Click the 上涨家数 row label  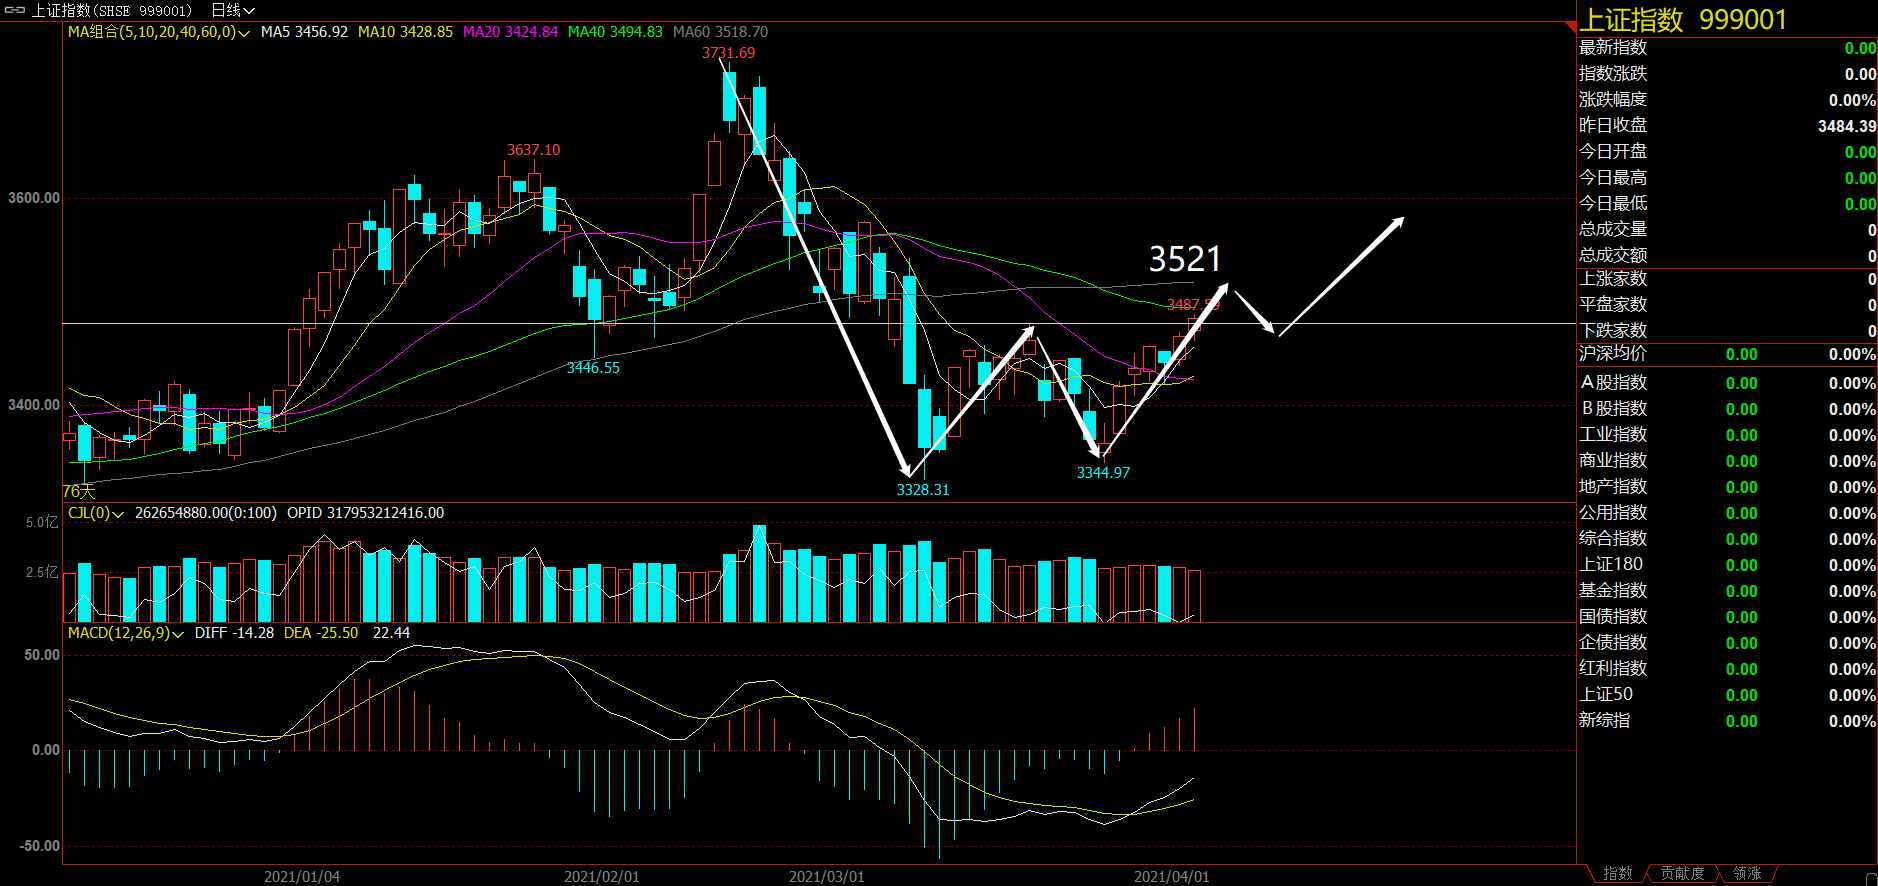tap(1612, 279)
